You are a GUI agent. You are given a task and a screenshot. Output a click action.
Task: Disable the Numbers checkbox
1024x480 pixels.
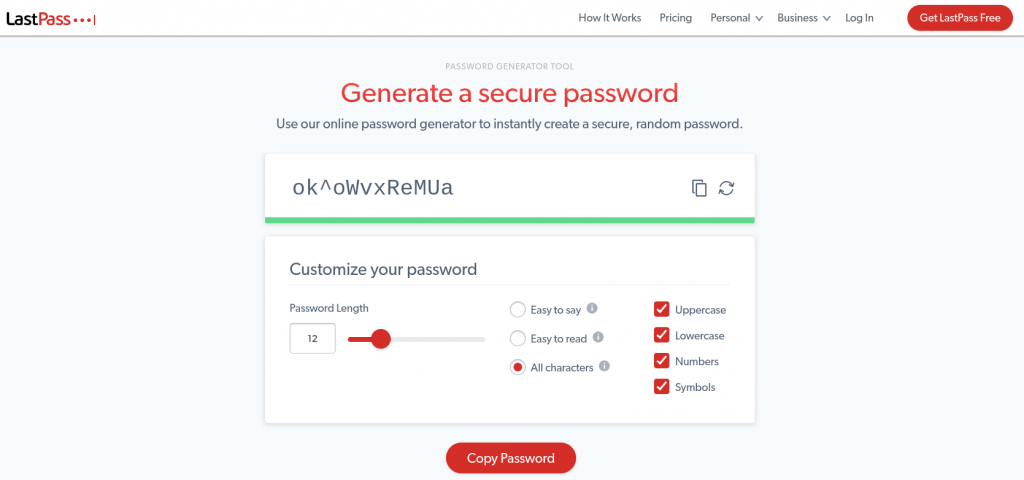661,361
